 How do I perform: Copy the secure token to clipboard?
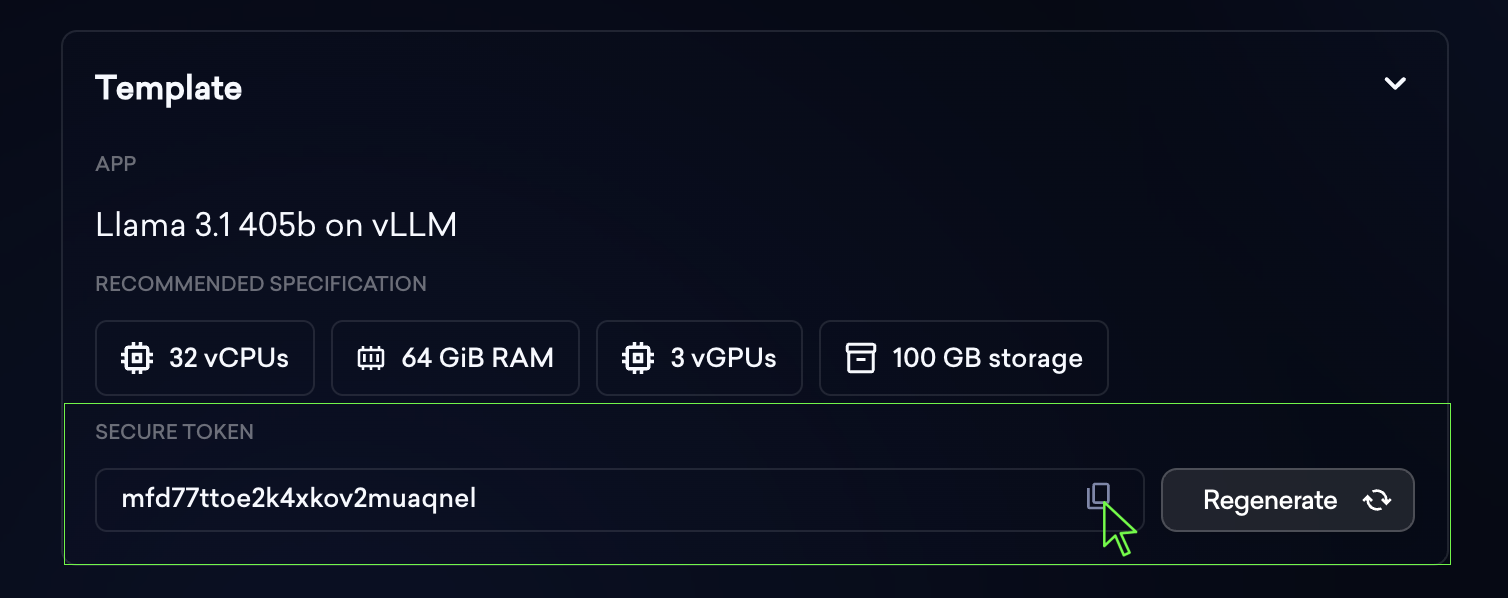click(1098, 496)
